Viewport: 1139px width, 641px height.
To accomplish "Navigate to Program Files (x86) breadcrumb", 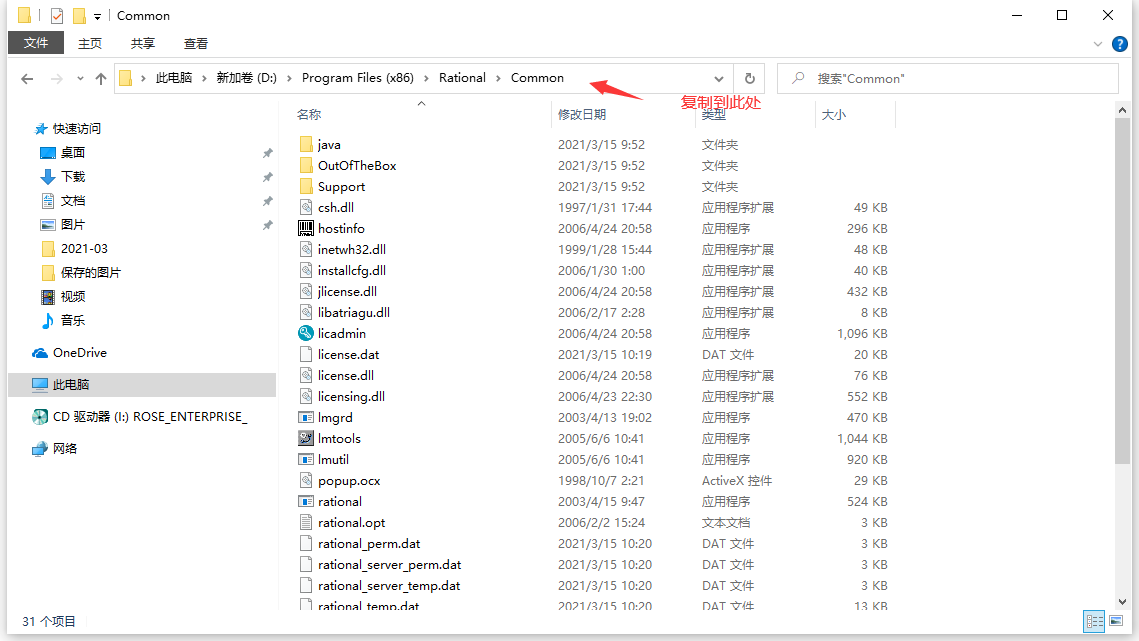I will (357, 78).
